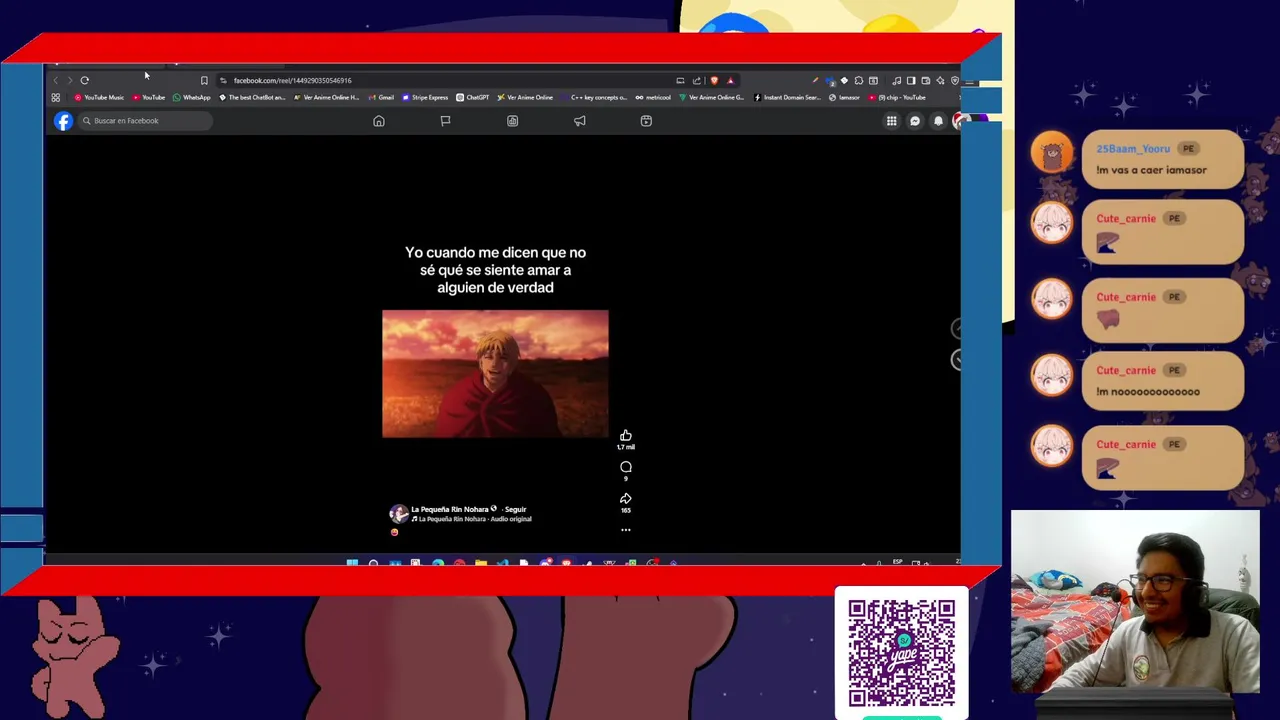
Task: Click the La Pequeña Rin Nohara page name
Action: pyautogui.click(x=449, y=509)
